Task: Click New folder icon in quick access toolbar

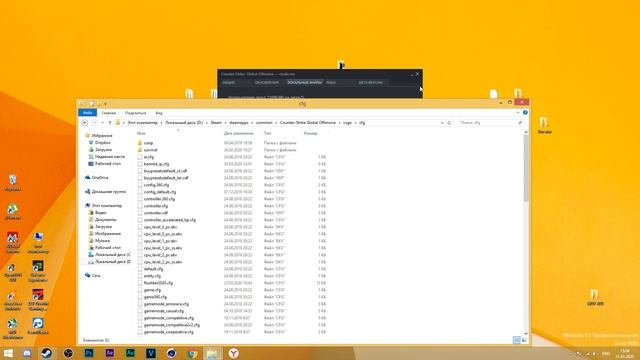Action: [x=99, y=104]
